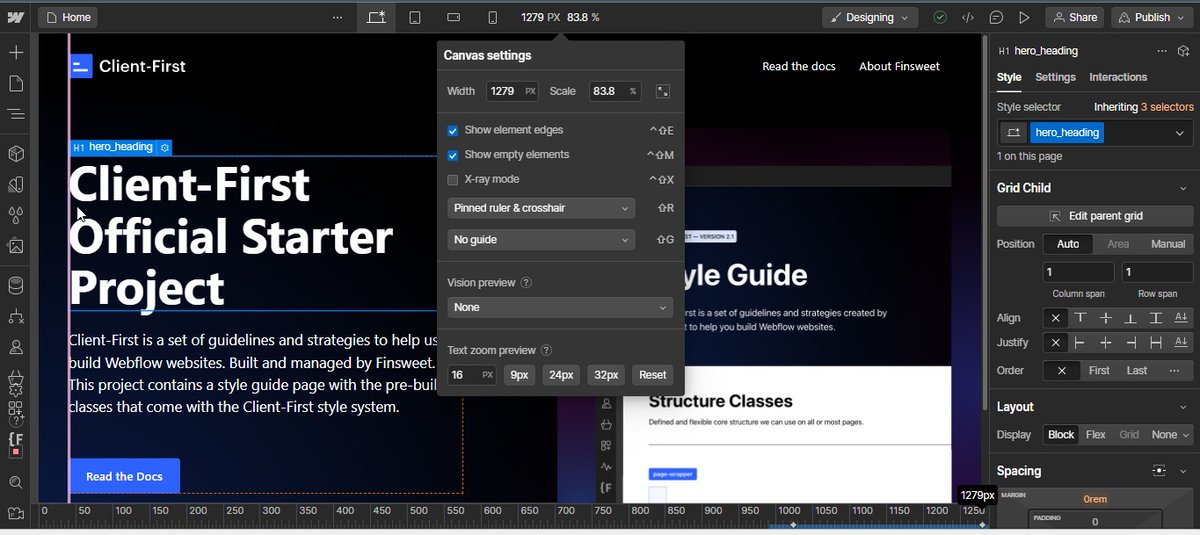Enable X-ray mode checkbox
1200x535 pixels.
click(x=453, y=179)
